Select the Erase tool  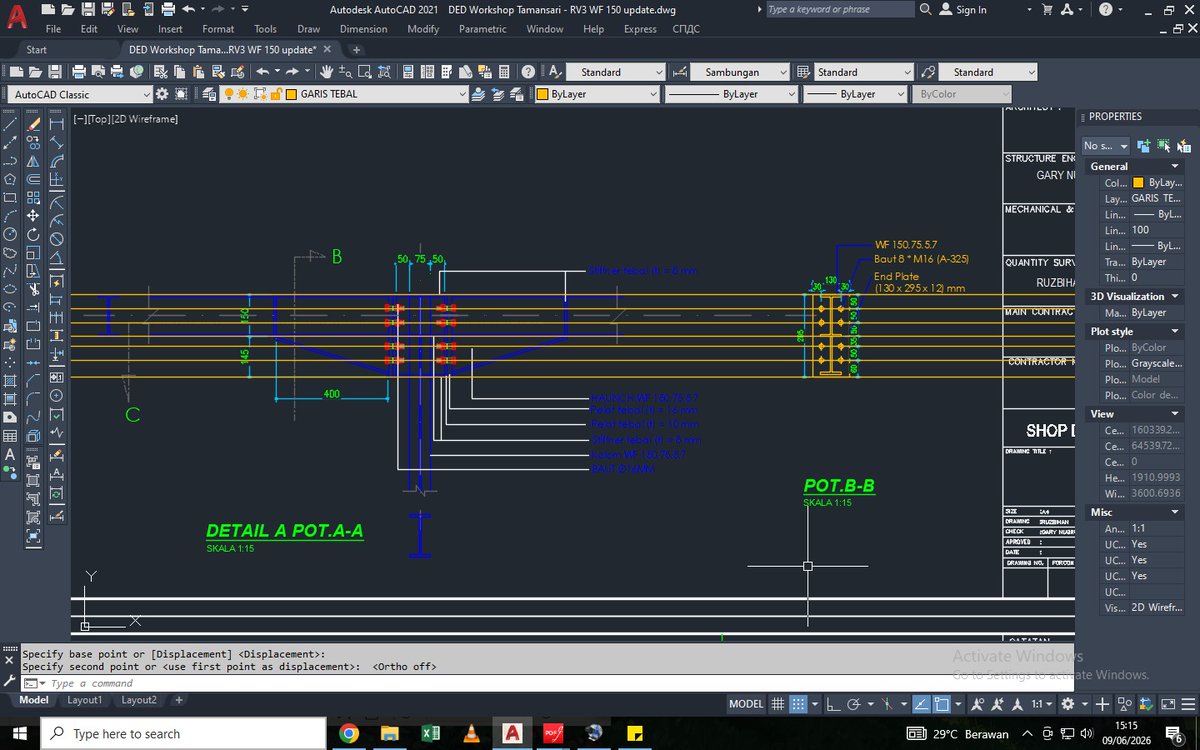click(x=33, y=124)
